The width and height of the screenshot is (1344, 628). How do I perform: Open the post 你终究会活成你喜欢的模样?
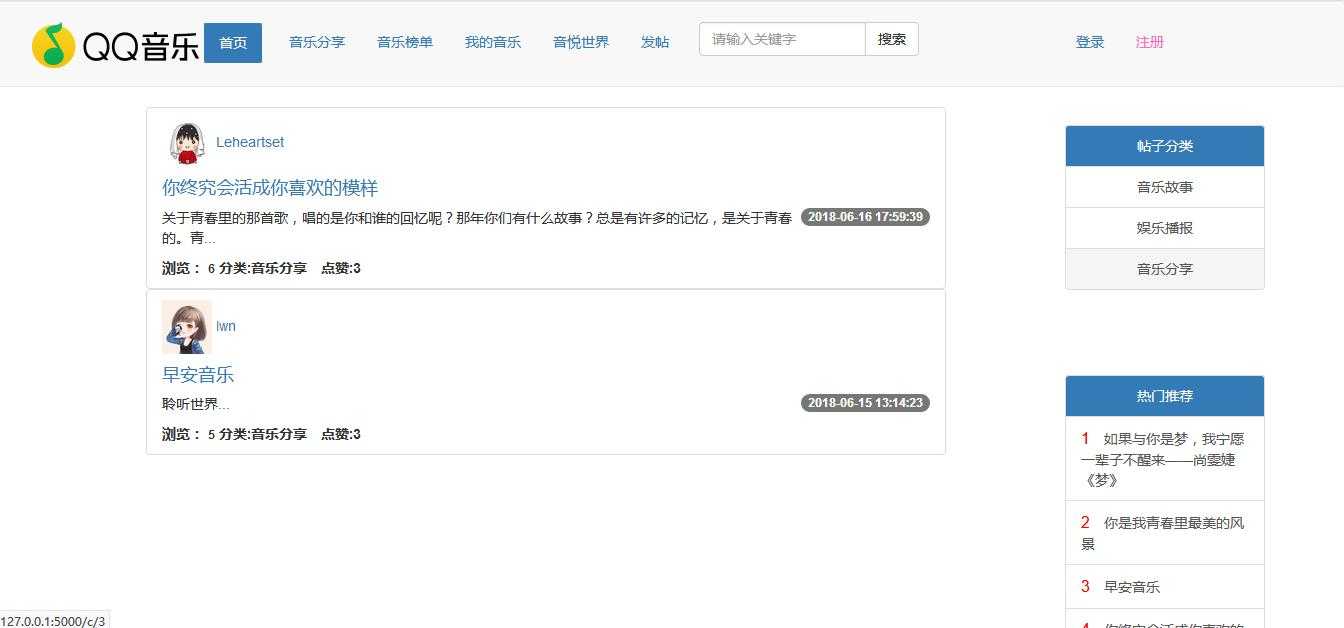click(270, 188)
